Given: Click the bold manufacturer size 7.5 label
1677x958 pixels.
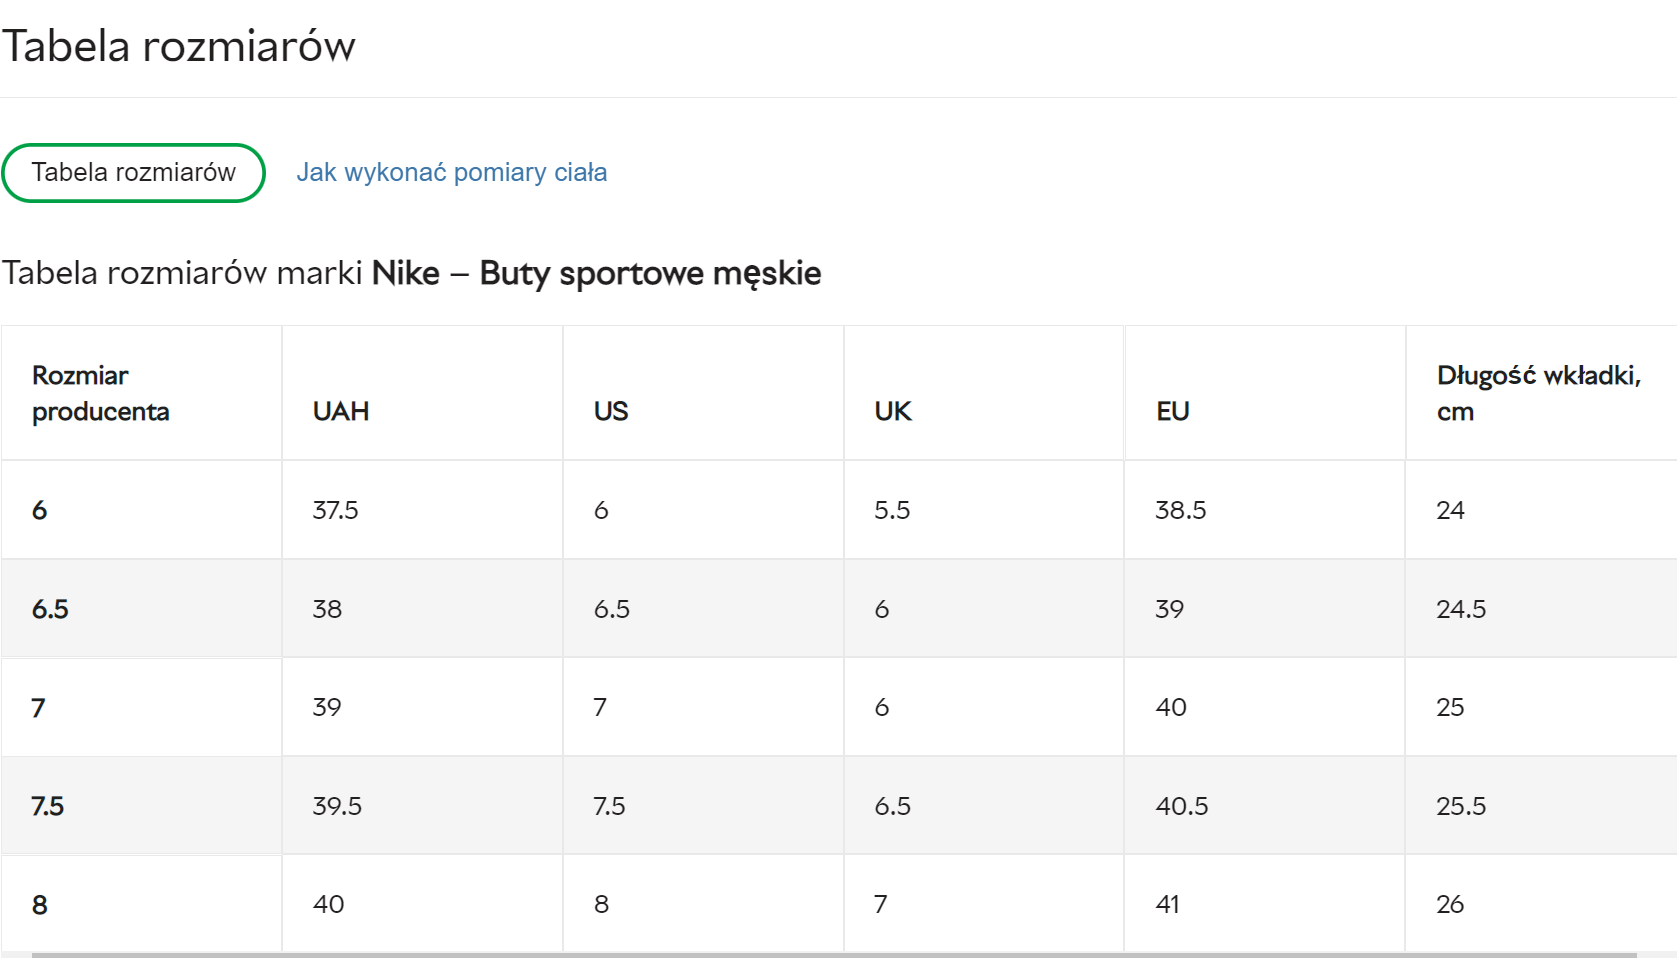Looking at the screenshot, I should click(47, 806).
